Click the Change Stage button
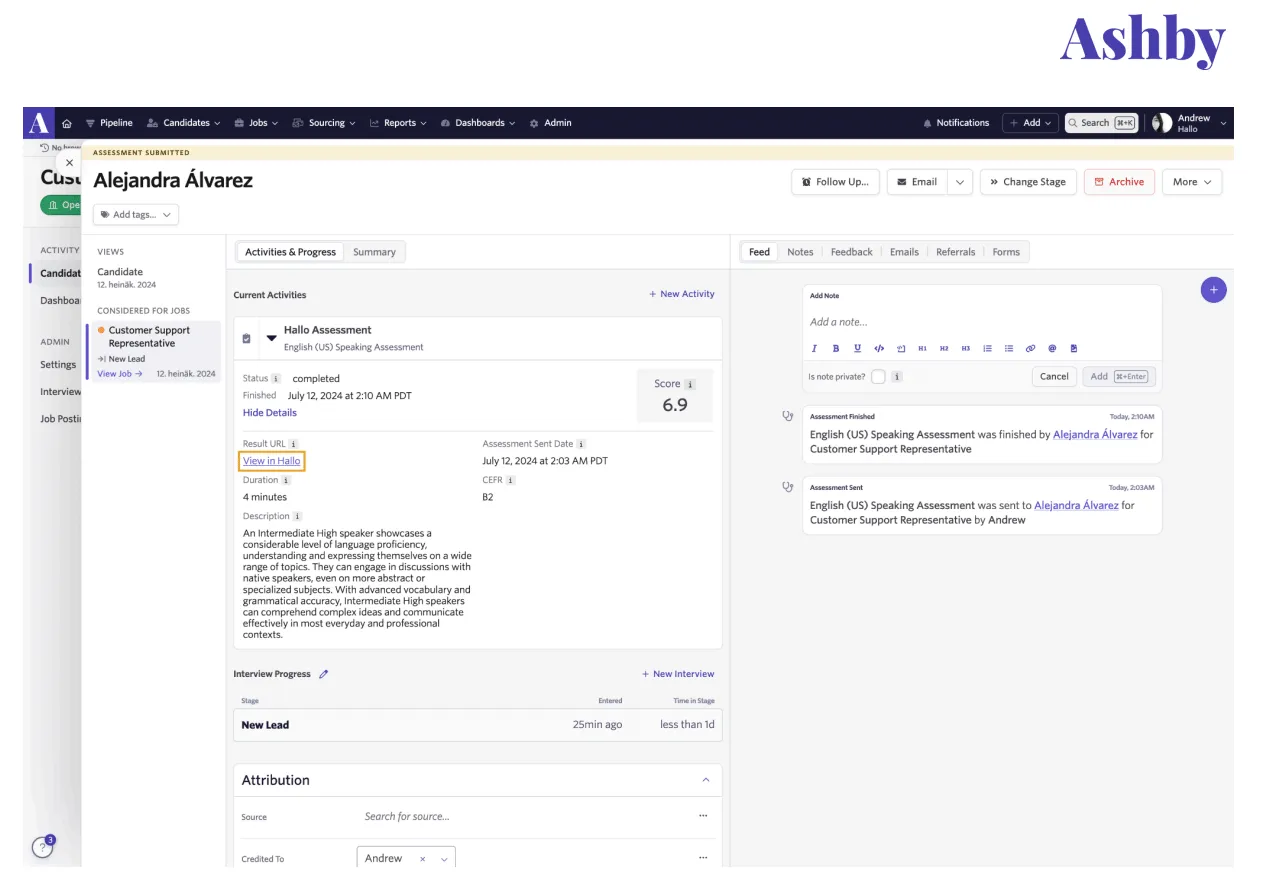 coord(1028,182)
